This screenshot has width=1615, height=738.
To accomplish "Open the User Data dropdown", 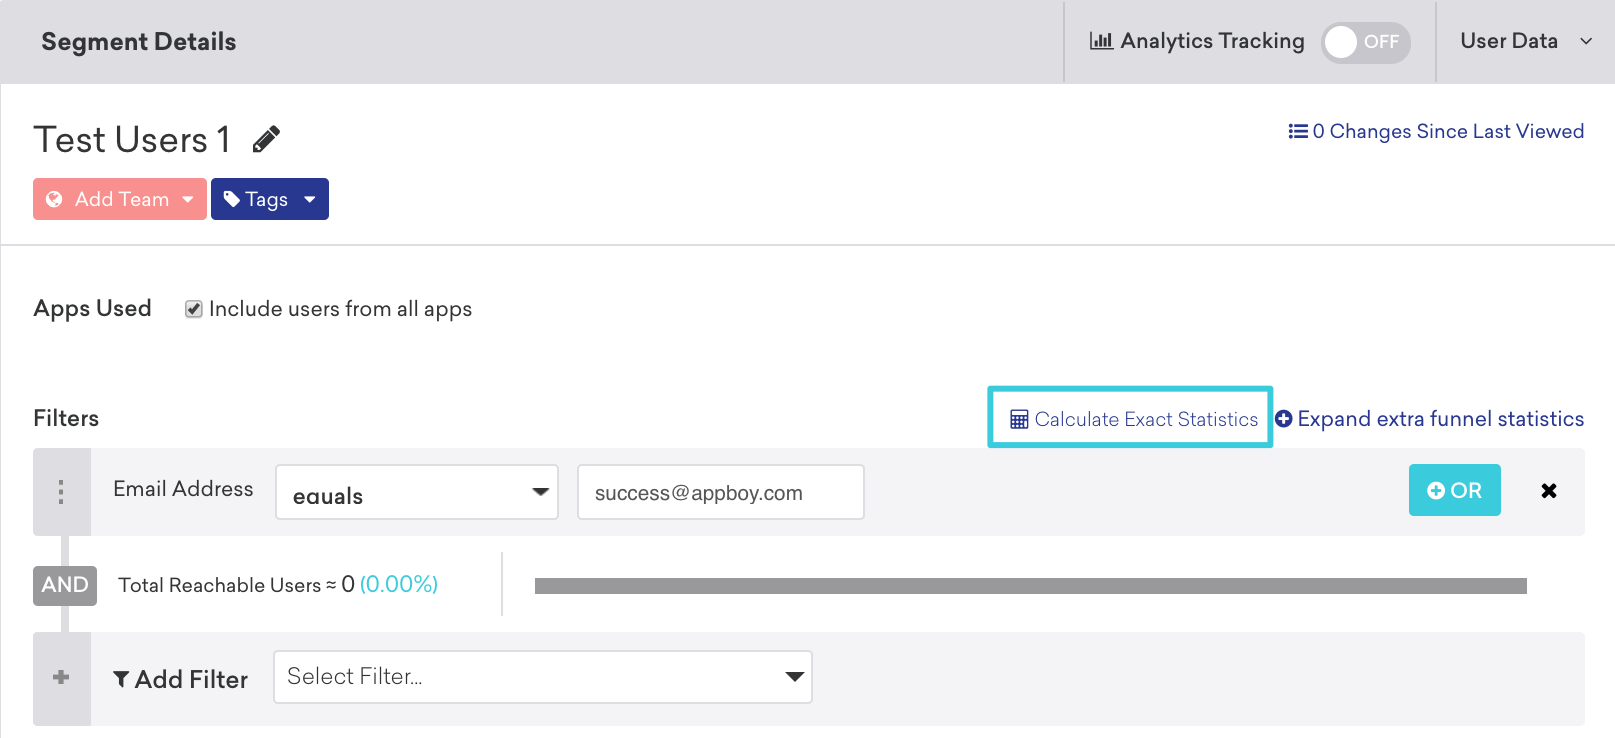I will tap(1526, 41).
